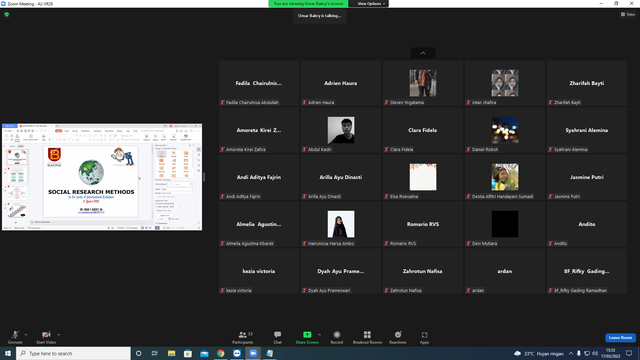Image resolution: width=640 pixels, height=360 pixels.
Task: Select Zharifah Bayti's video tile
Action: pyautogui.click(x=587, y=83)
